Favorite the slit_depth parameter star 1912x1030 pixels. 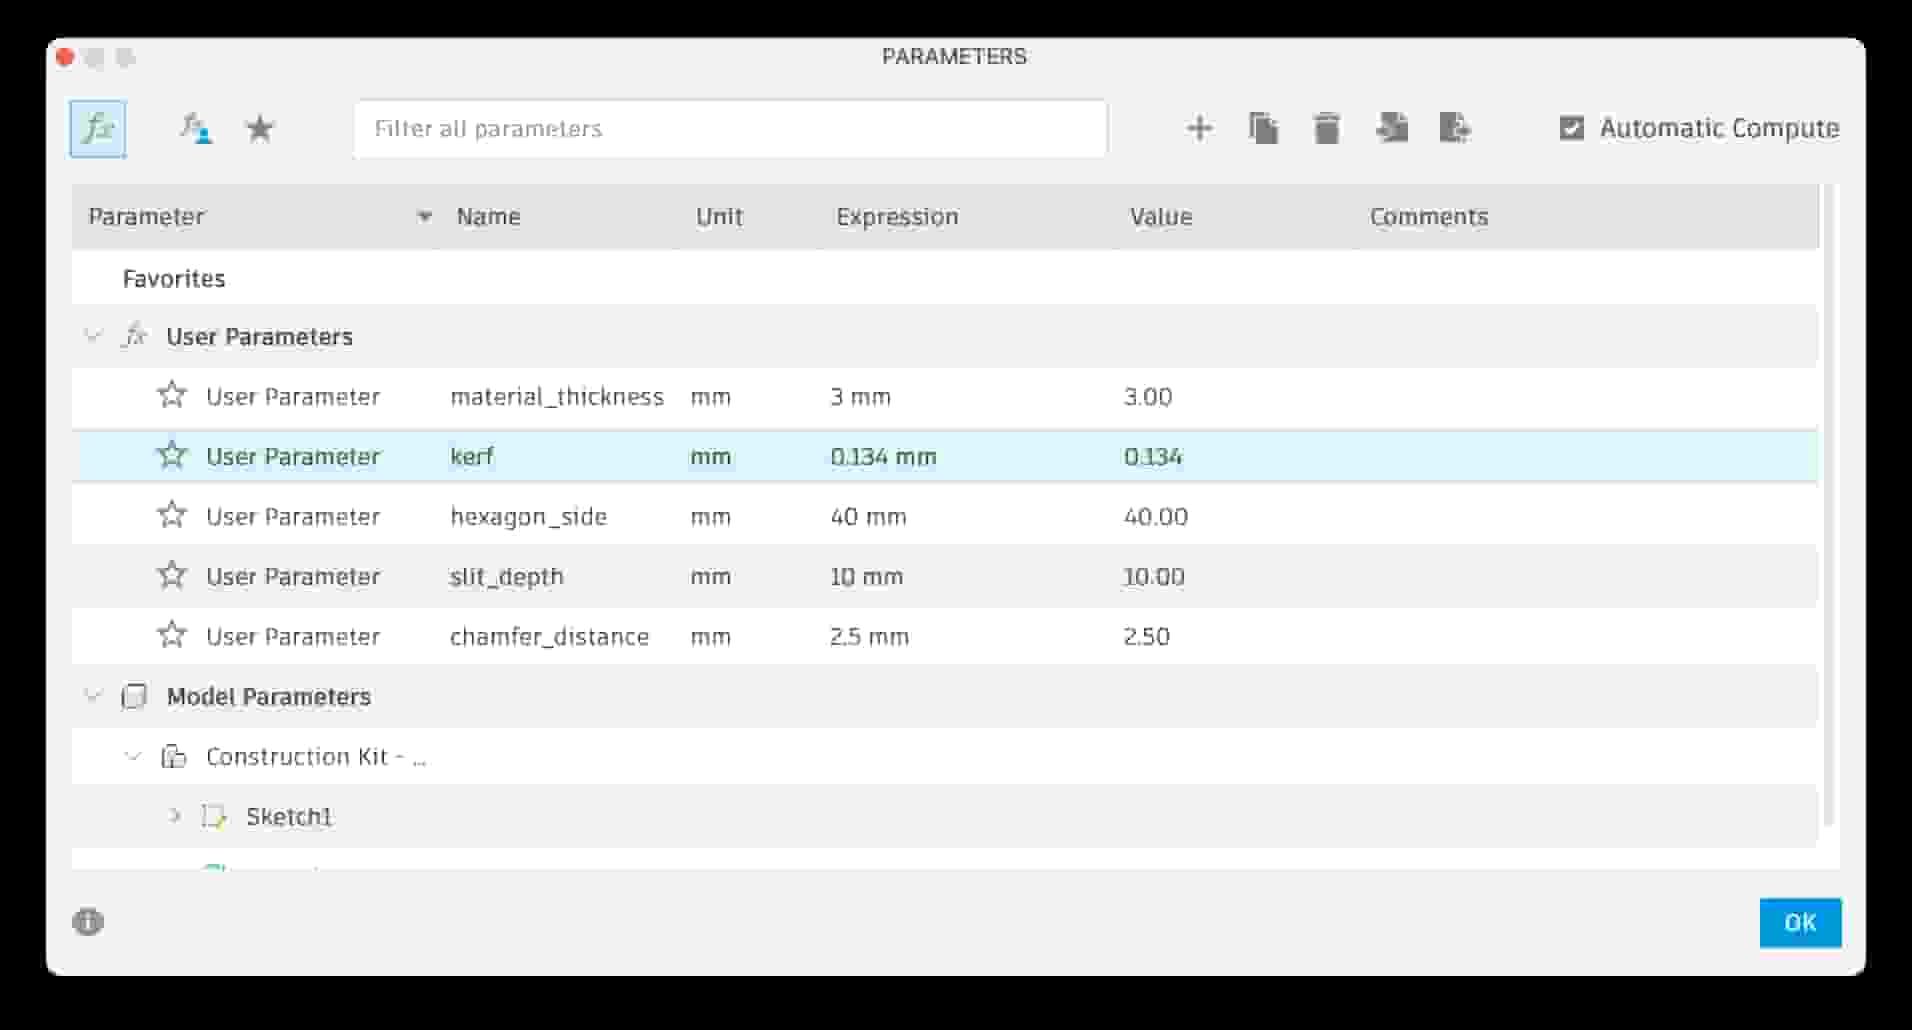[172, 575]
